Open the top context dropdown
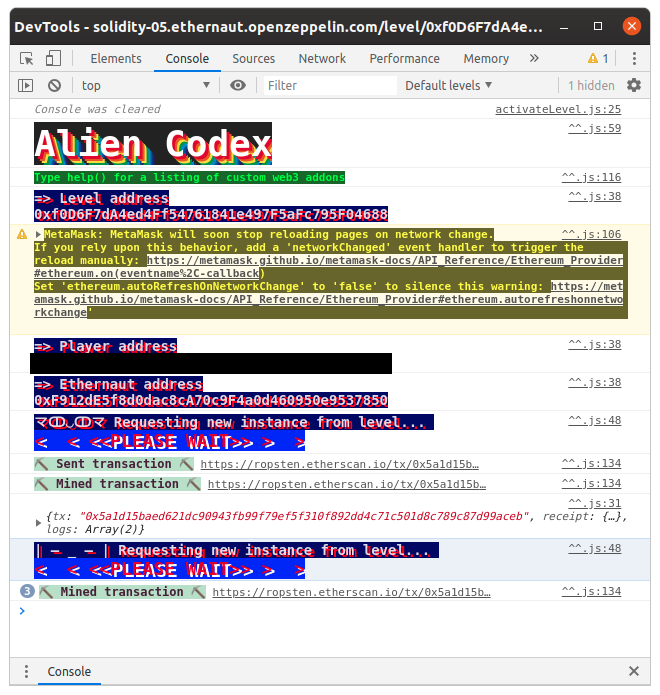This screenshot has width=660, height=695. click(146, 85)
